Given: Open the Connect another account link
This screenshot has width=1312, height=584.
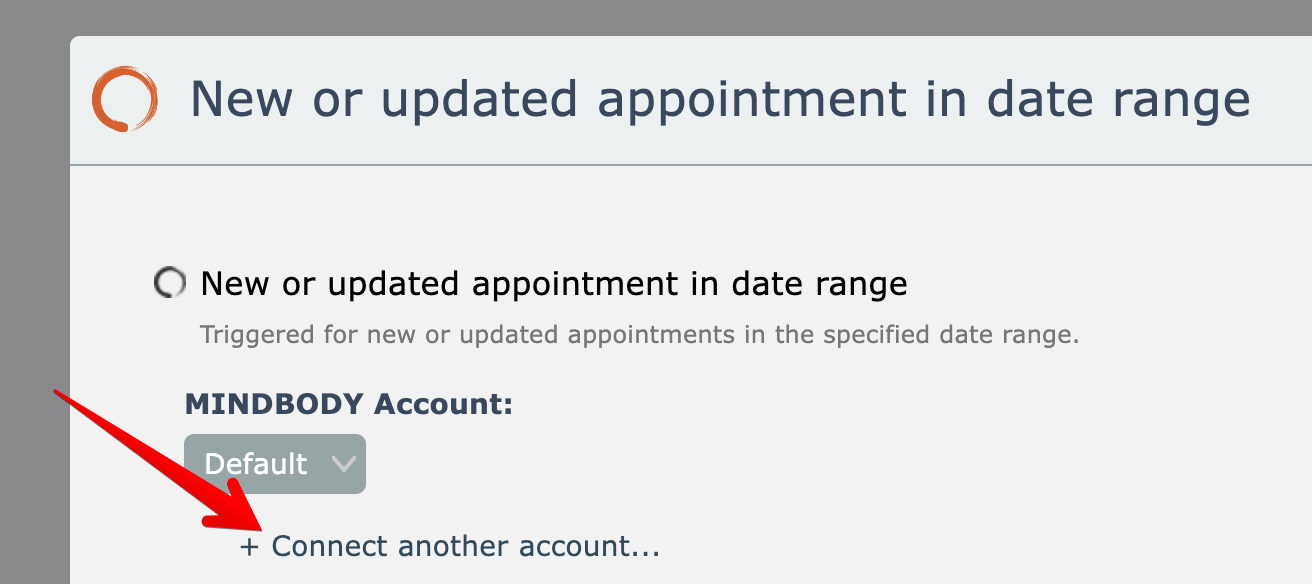Looking at the screenshot, I should 451,547.
